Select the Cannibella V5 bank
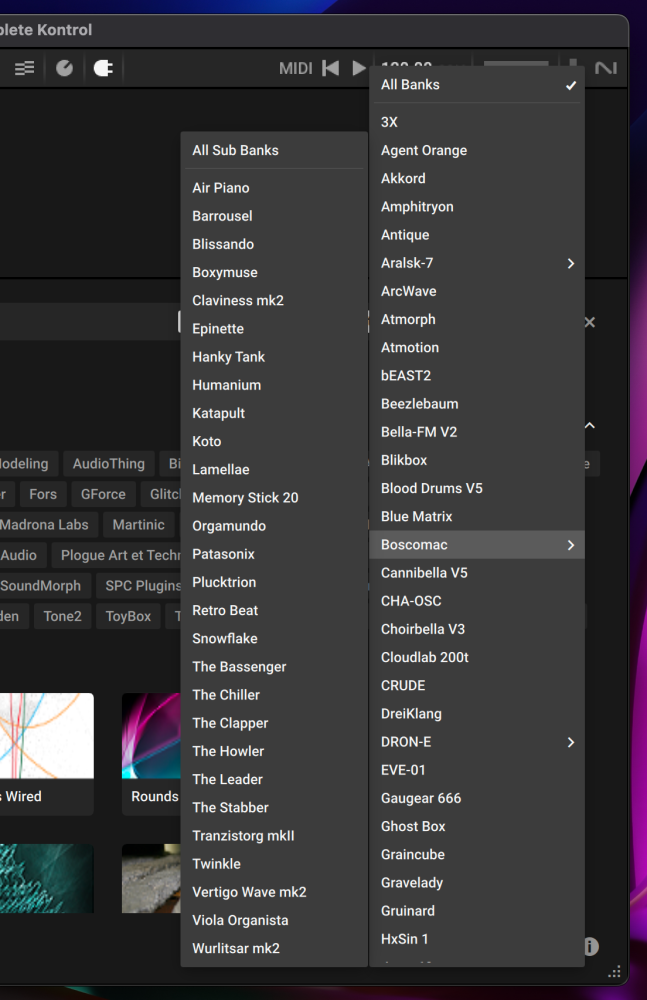 coord(477,573)
